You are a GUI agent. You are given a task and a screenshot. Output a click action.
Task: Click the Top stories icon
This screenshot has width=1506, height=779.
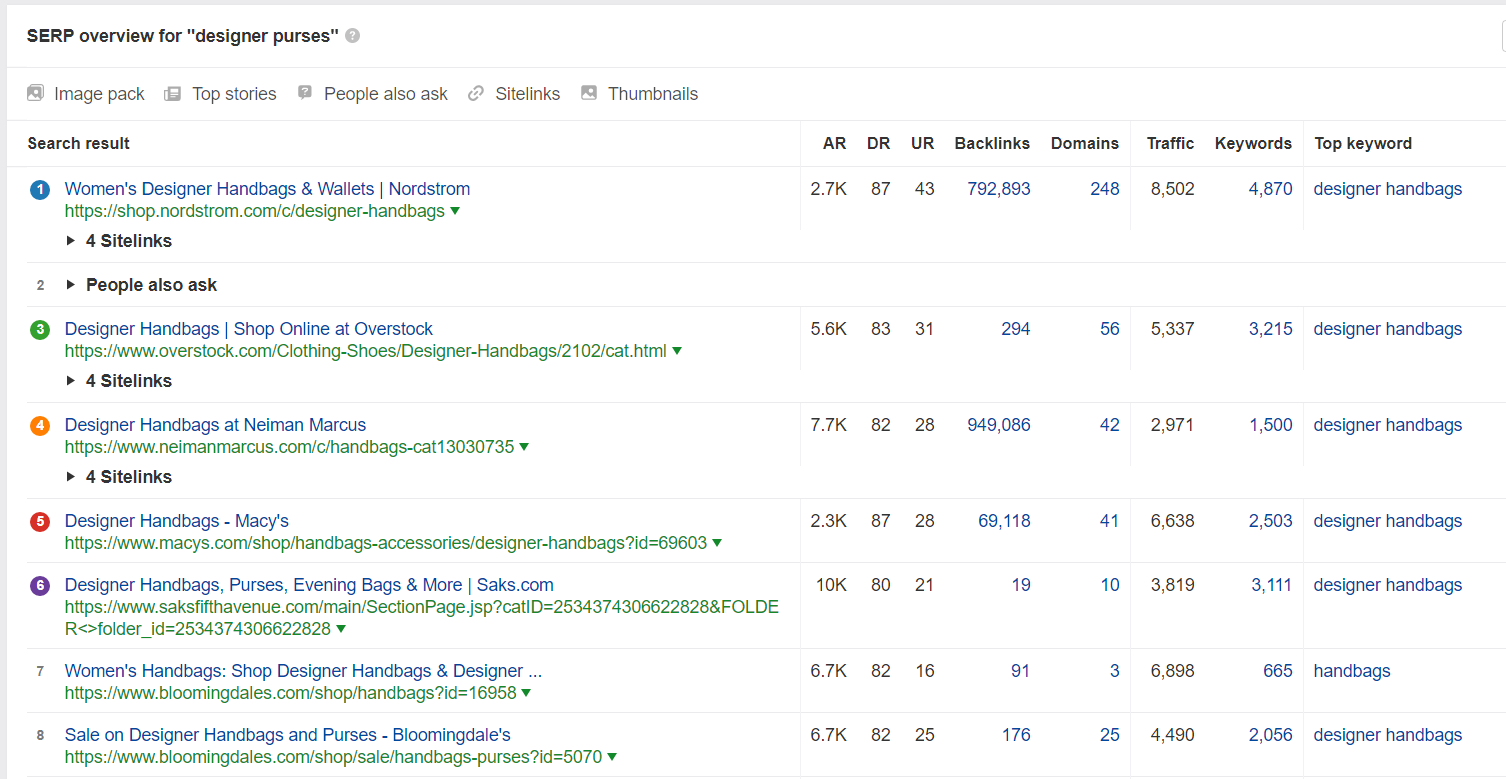[x=173, y=93]
